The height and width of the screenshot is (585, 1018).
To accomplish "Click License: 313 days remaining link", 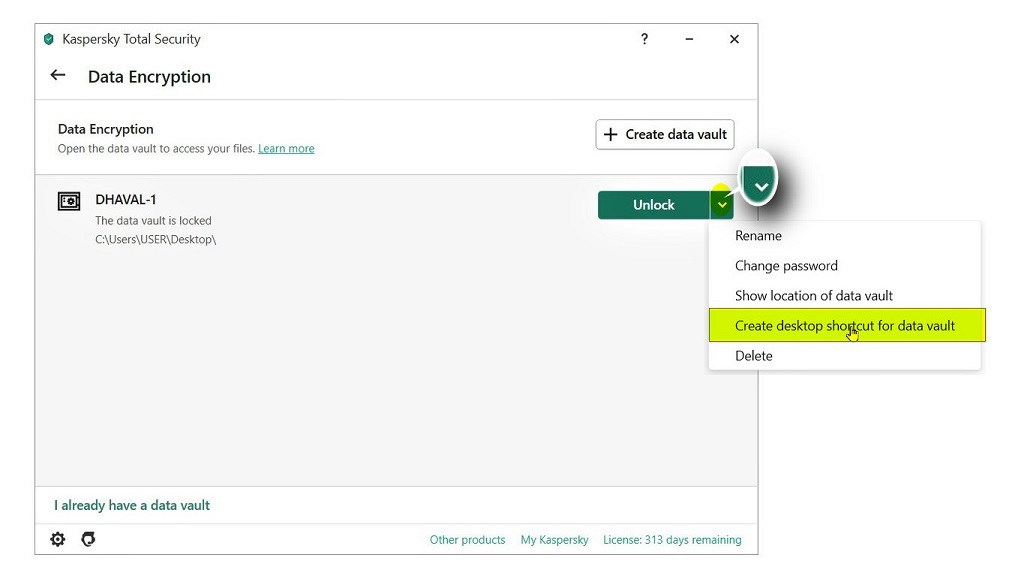I will [672, 540].
